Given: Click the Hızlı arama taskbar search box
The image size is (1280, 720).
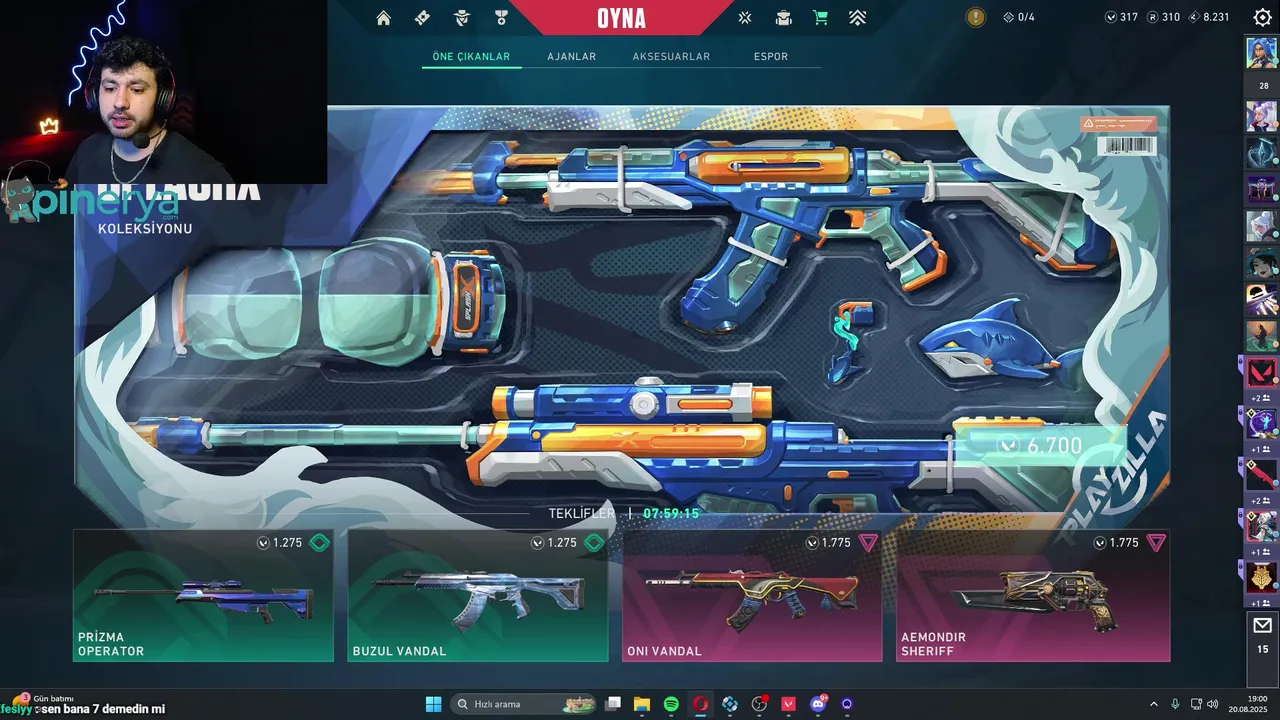Looking at the screenshot, I should [x=525, y=704].
